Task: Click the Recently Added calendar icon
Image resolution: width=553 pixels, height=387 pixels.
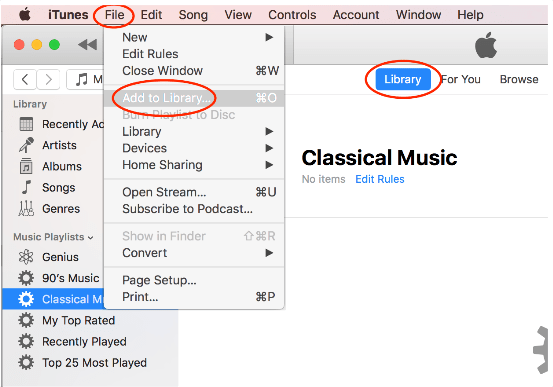Action: pyautogui.click(x=26, y=124)
